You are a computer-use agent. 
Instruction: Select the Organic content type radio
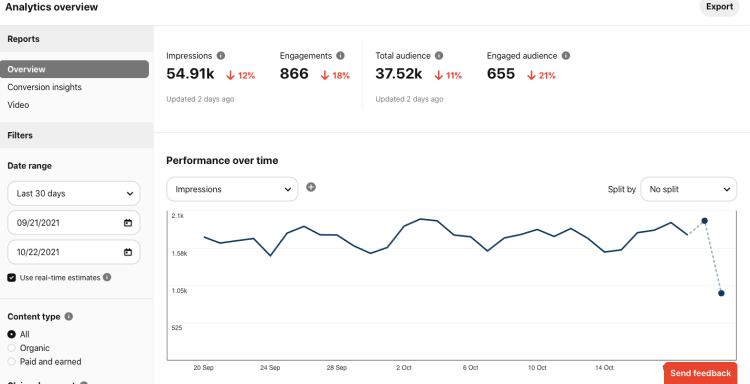point(11,348)
